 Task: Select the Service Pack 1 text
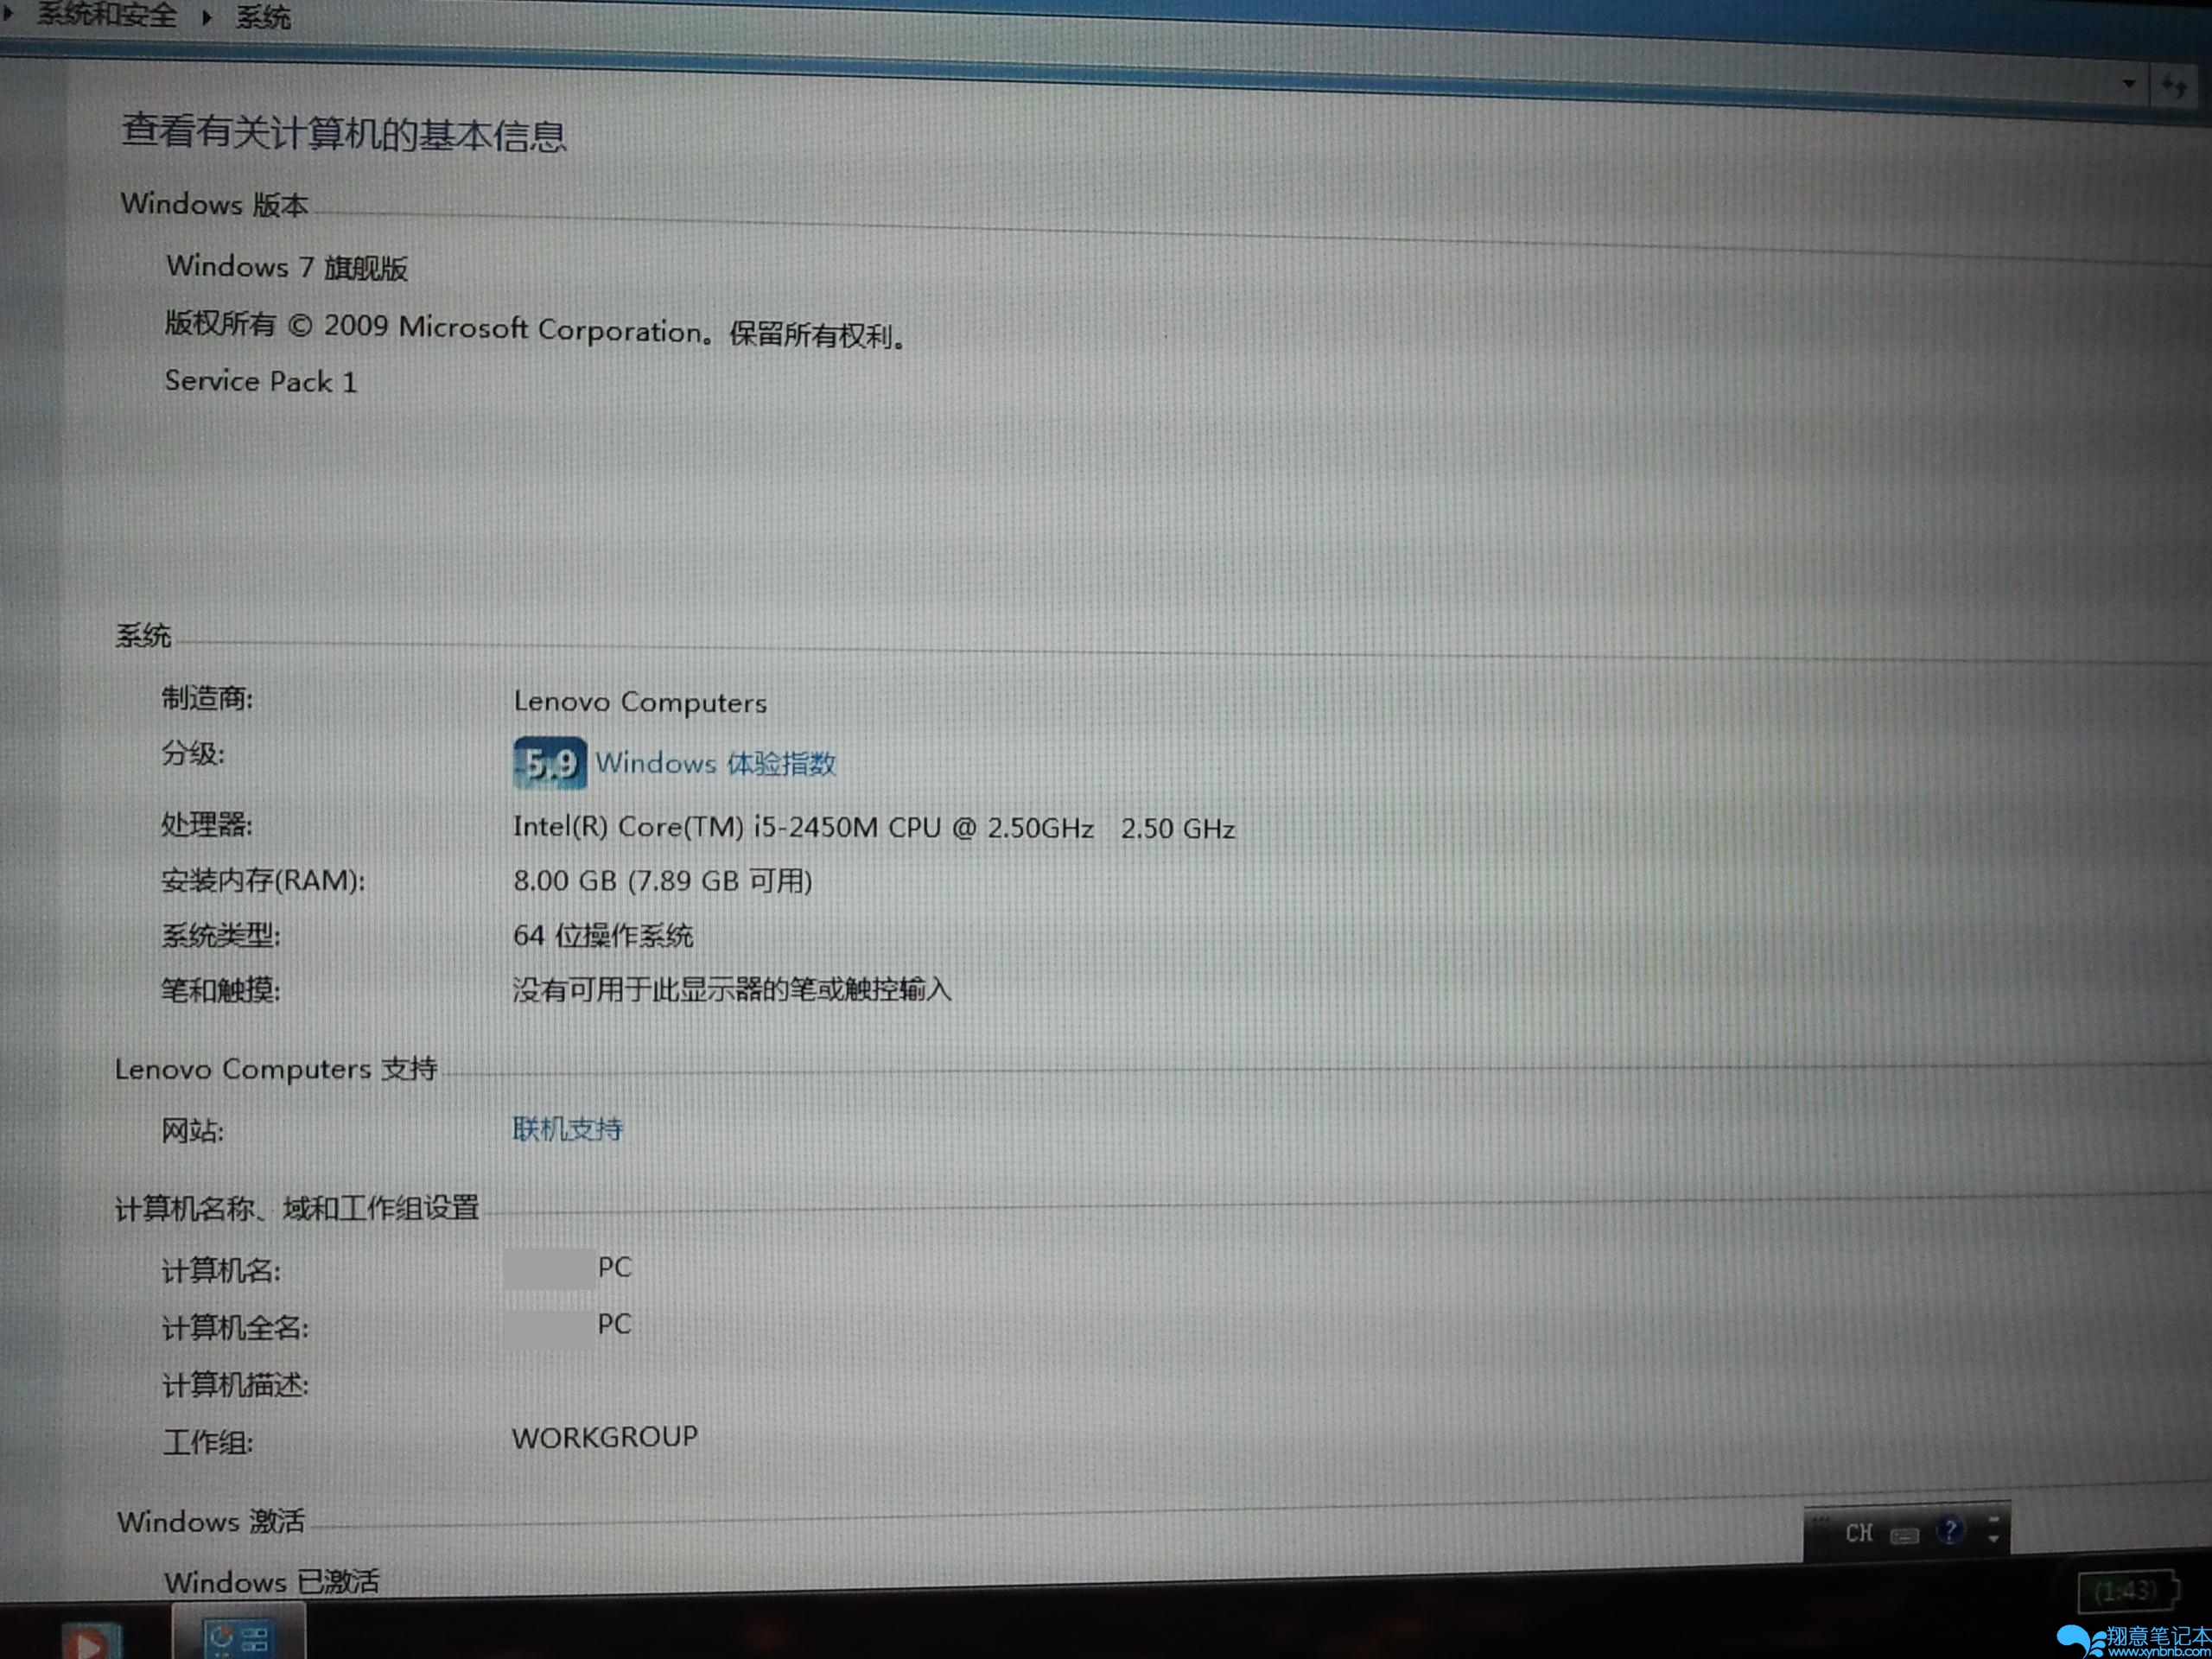(x=260, y=381)
